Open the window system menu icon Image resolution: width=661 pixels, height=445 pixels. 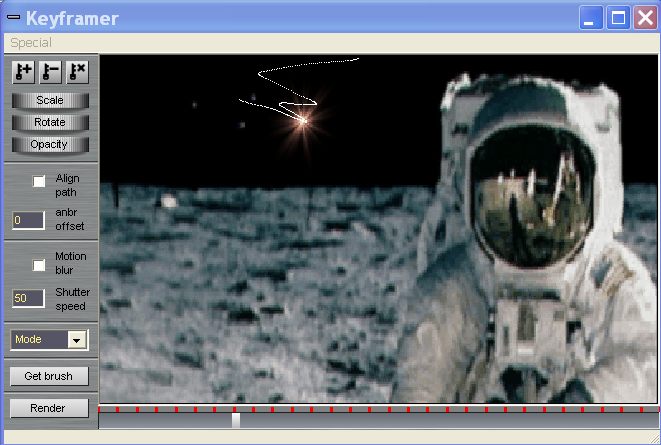[x=13, y=18]
